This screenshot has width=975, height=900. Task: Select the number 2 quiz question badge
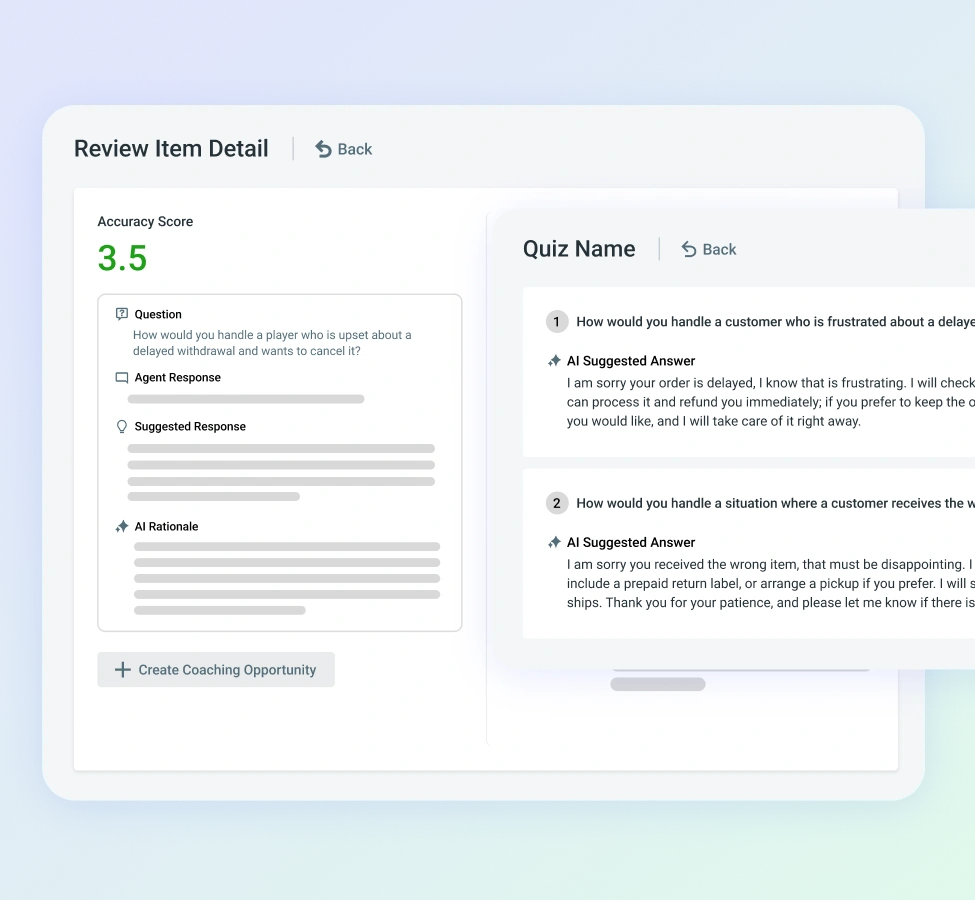pos(557,504)
